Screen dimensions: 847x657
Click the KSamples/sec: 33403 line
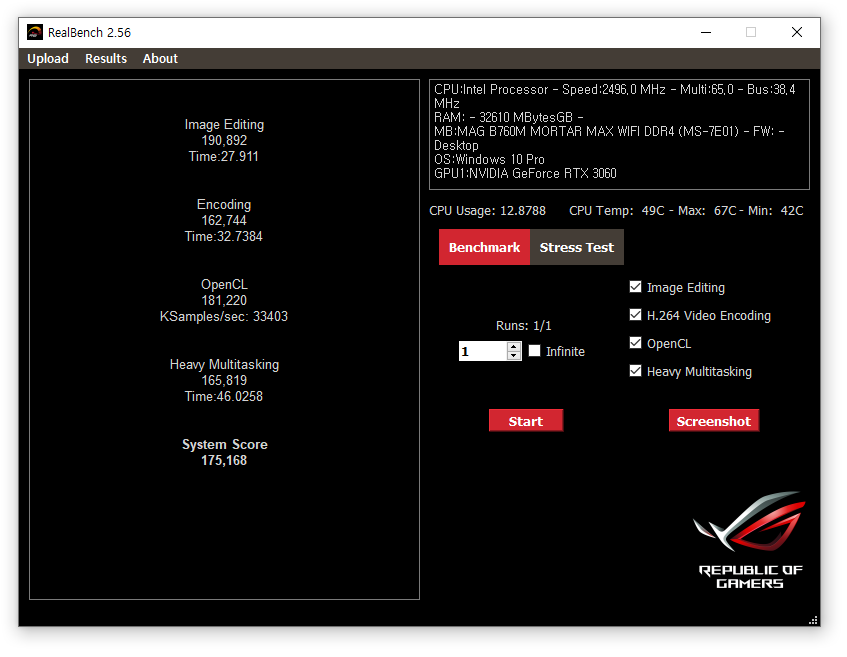click(224, 317)
